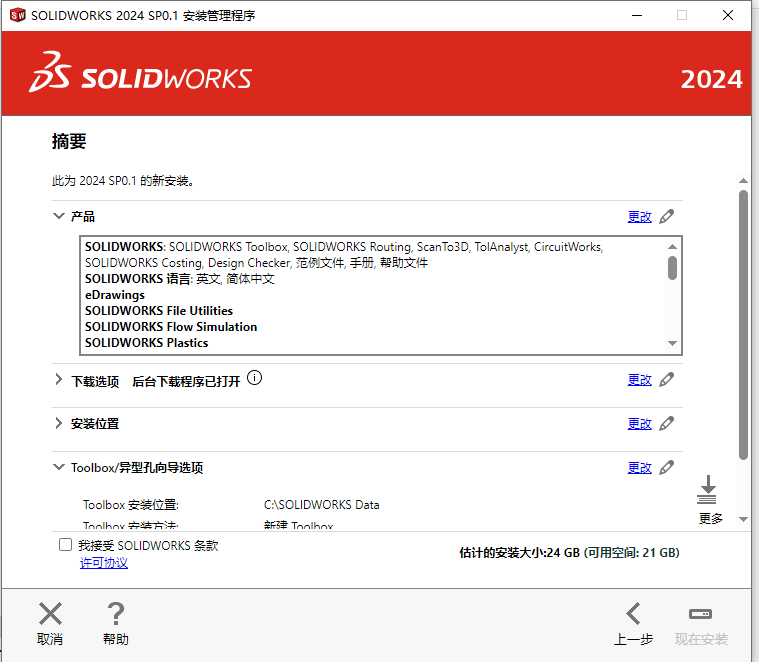759x662 pixels.
Task: Click the 更多 download arrow icon
Action: coord(708,490)
